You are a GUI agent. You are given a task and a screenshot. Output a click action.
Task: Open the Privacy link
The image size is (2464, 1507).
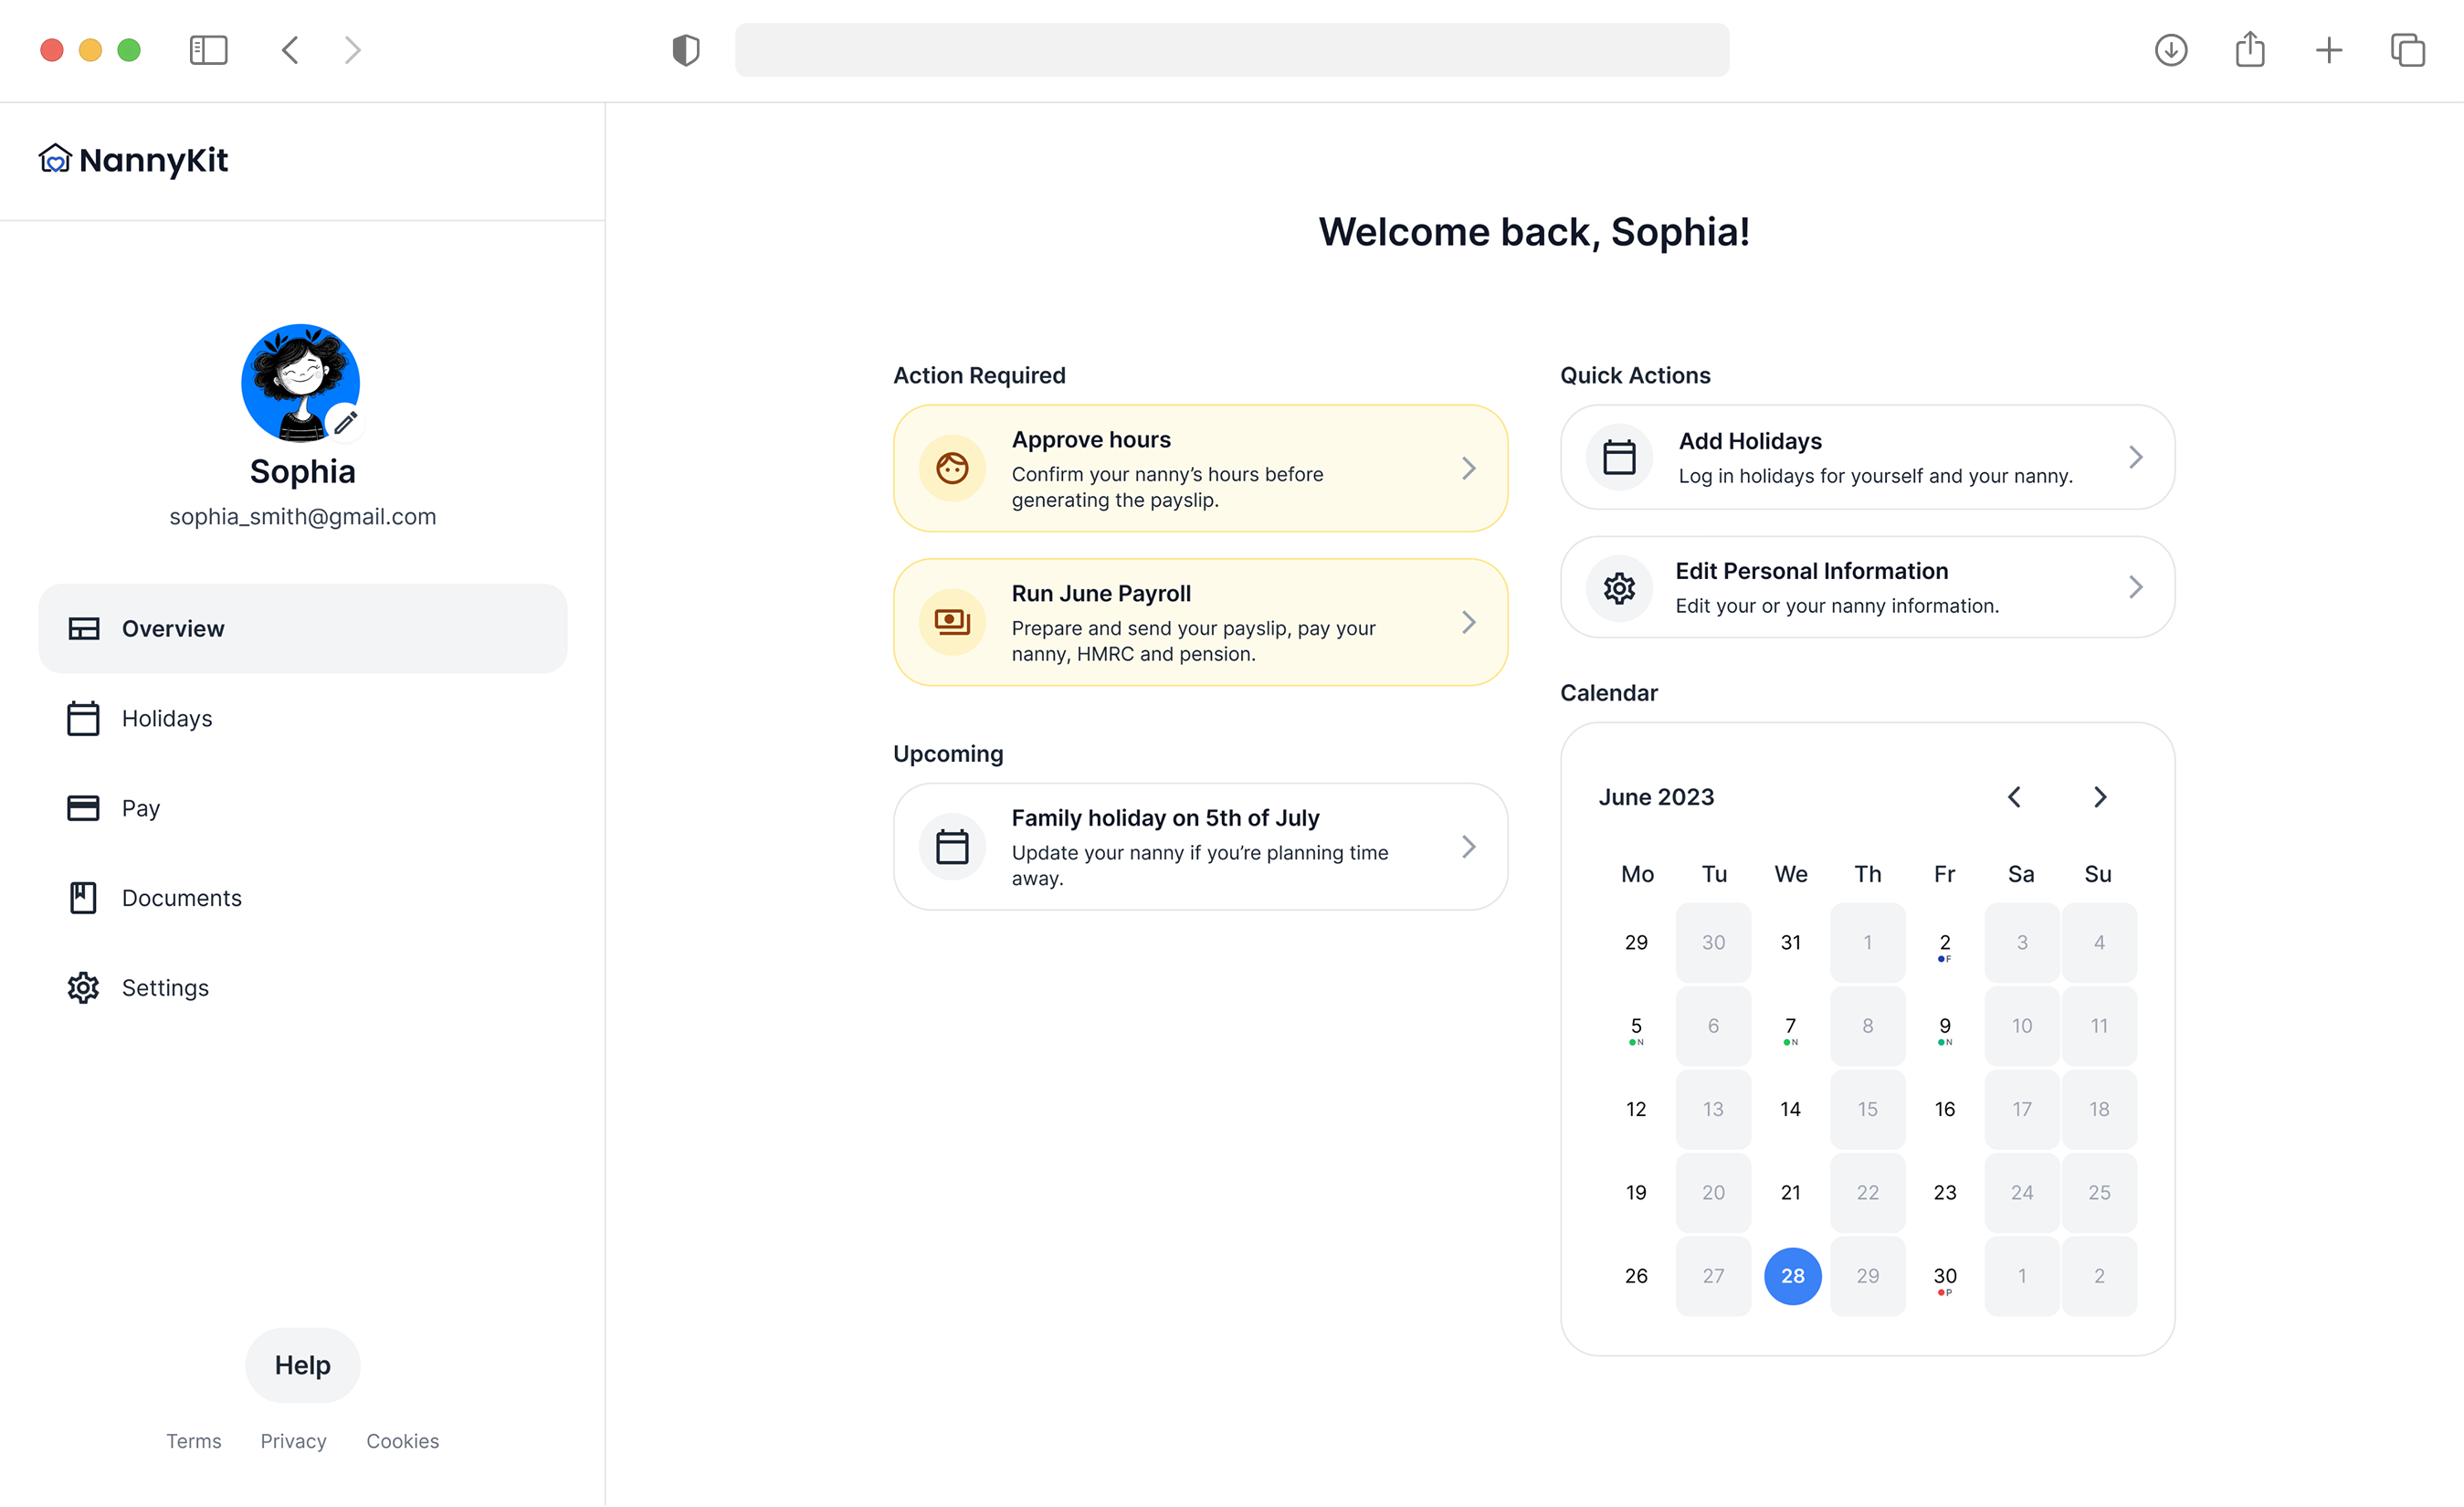[x=293, y=1441]
